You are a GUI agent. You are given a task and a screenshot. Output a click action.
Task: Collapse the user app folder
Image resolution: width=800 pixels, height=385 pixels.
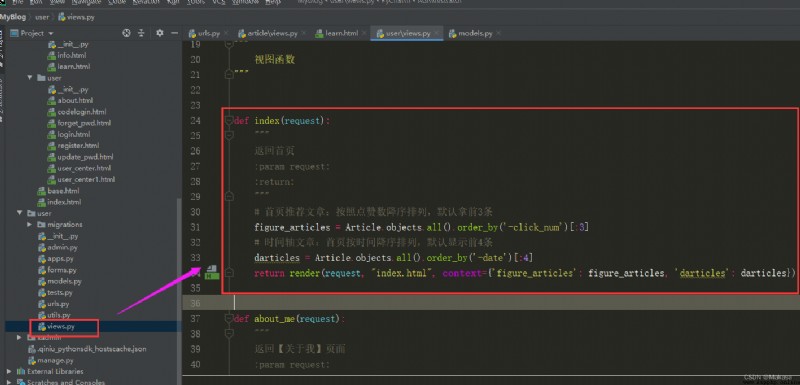click(x=19, y=213)
